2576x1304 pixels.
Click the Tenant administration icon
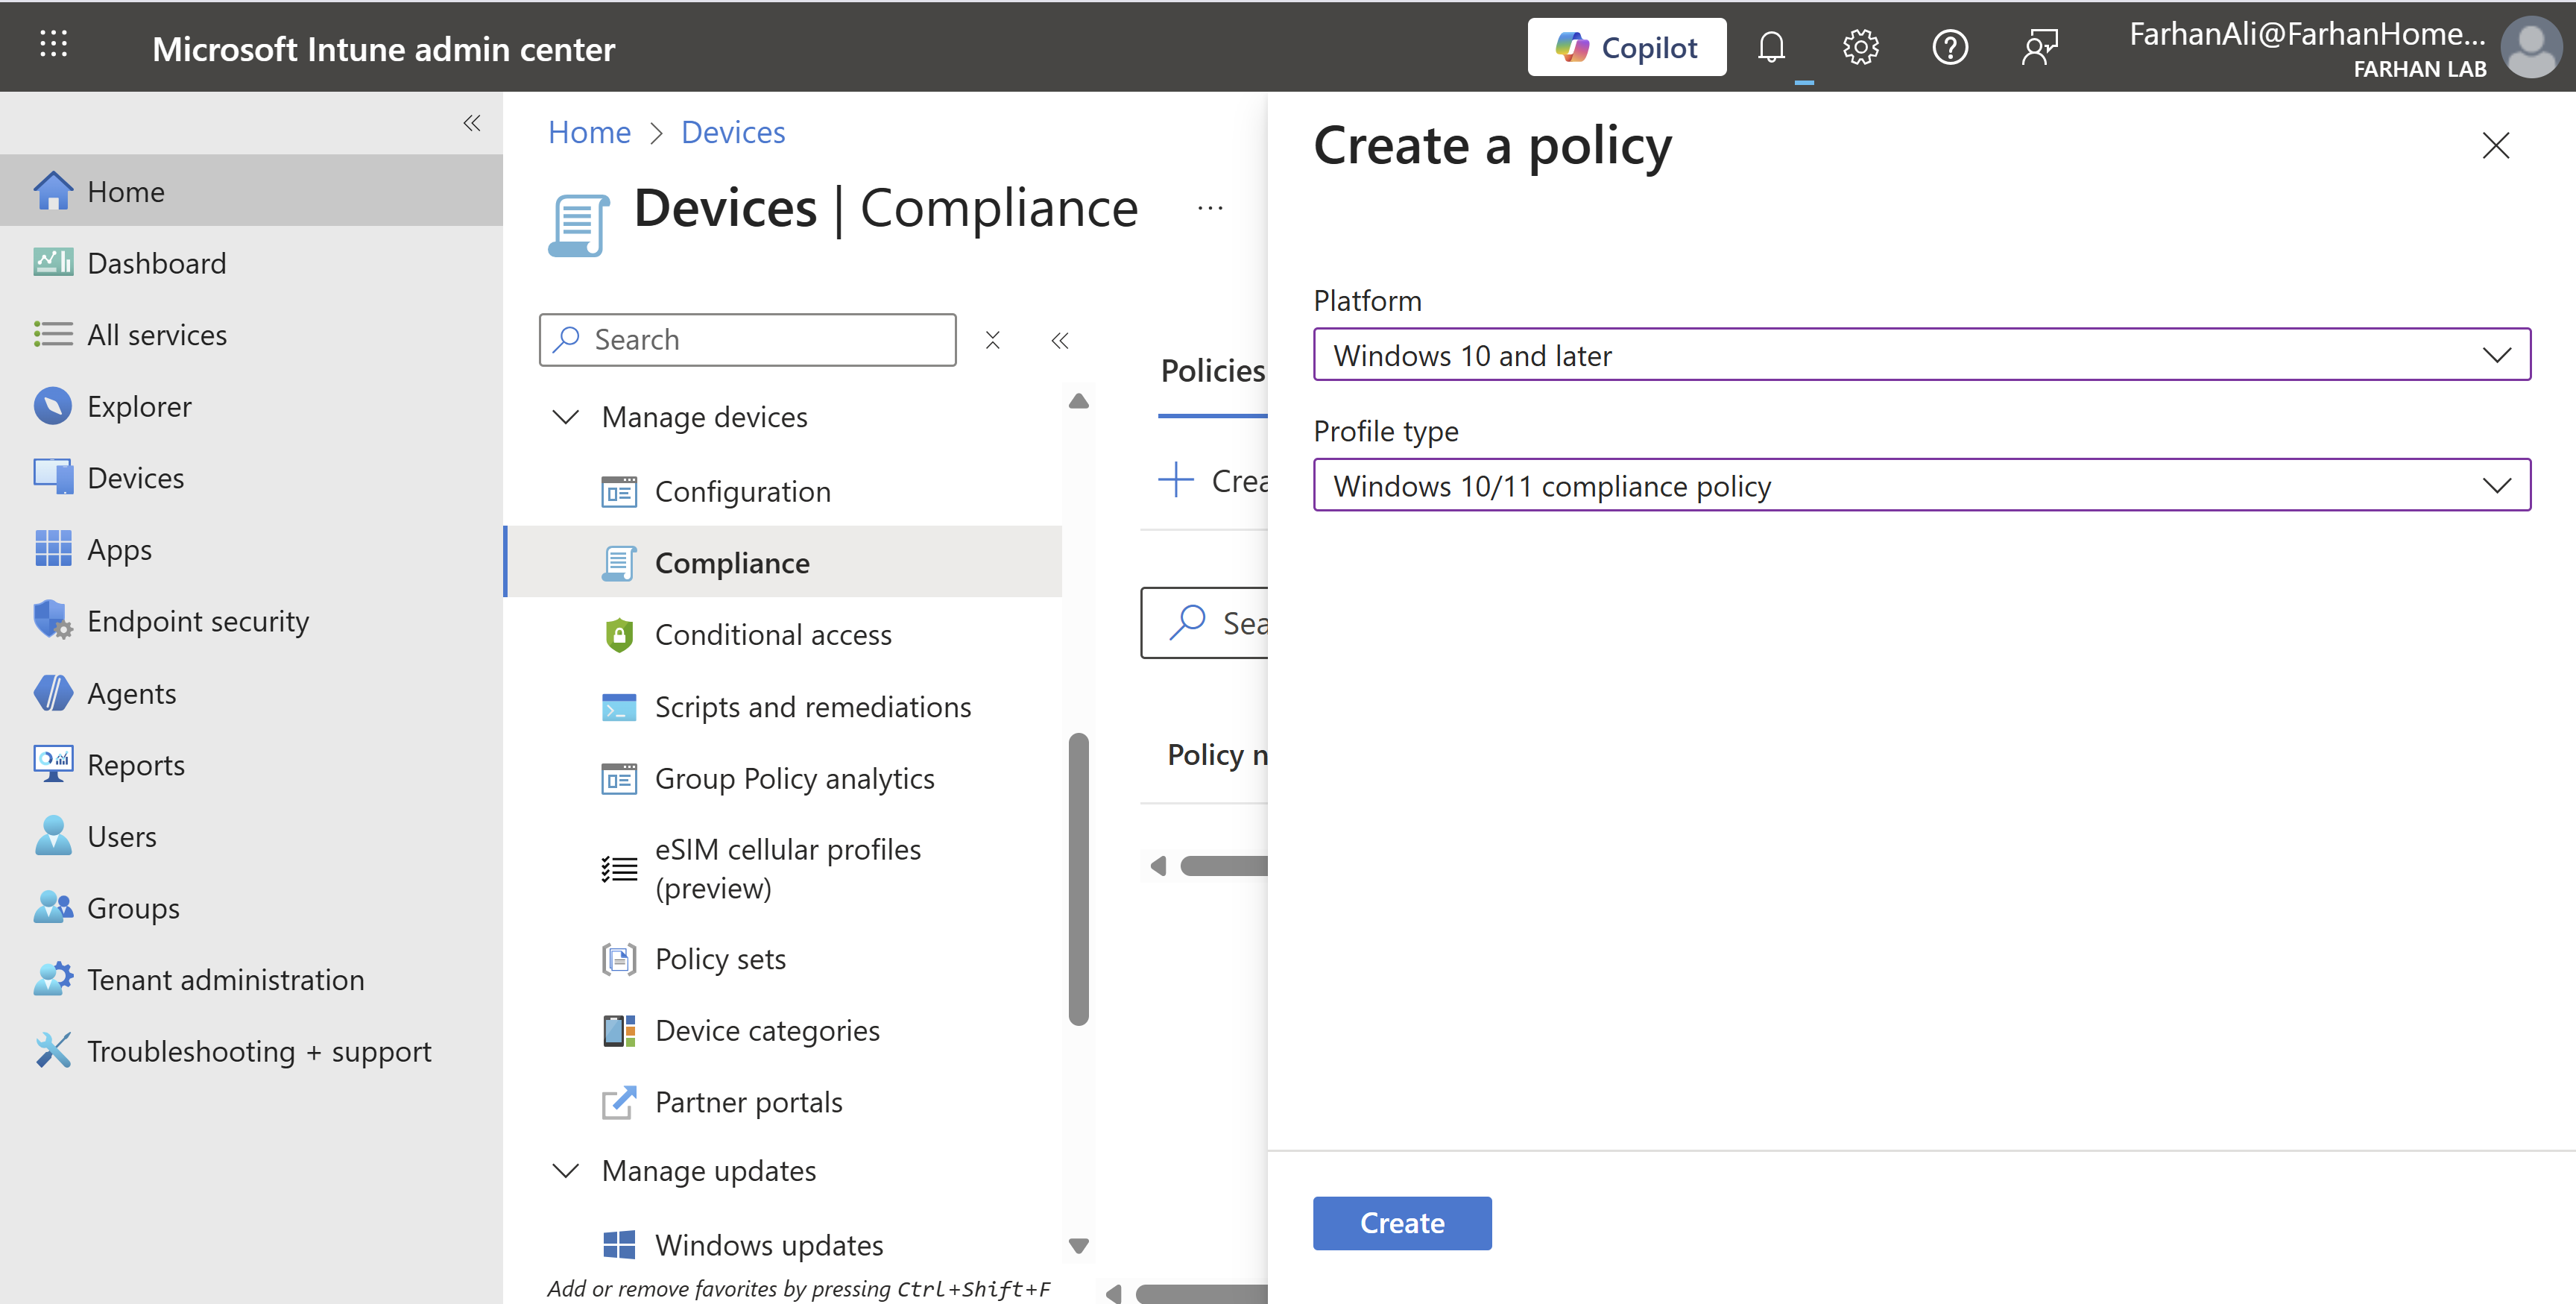tap(52, 979)
